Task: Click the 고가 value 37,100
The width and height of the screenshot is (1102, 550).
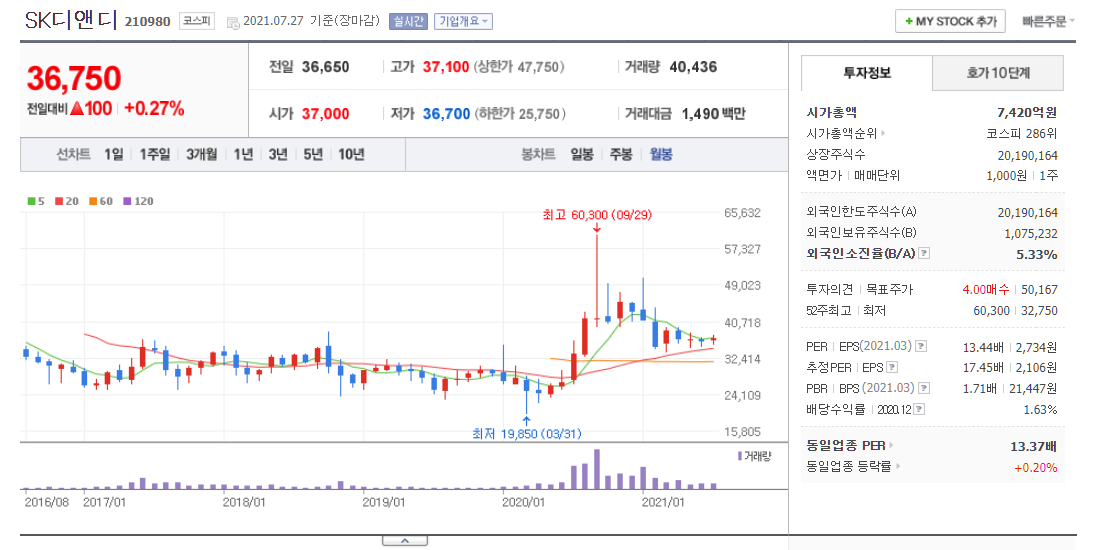Action: coord(446,67)
